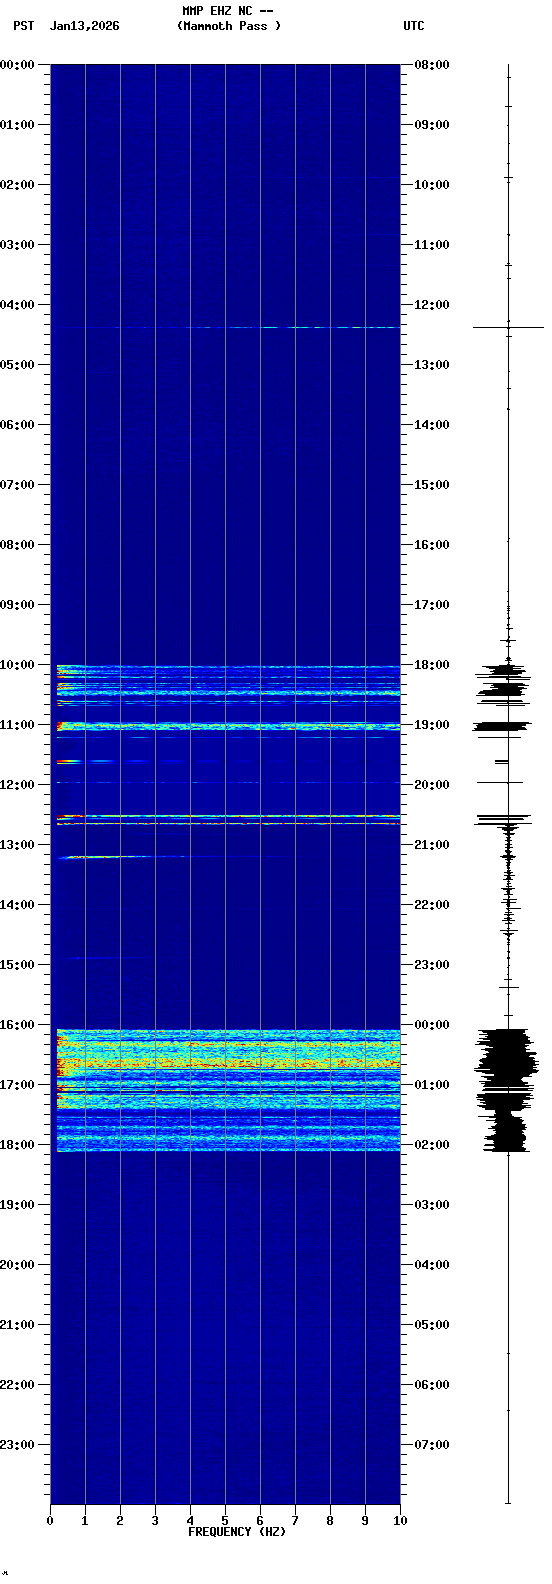Click the '04:00' UTC time label
This screenshot has height=1584, width=552.
[x=432, y=1265]
